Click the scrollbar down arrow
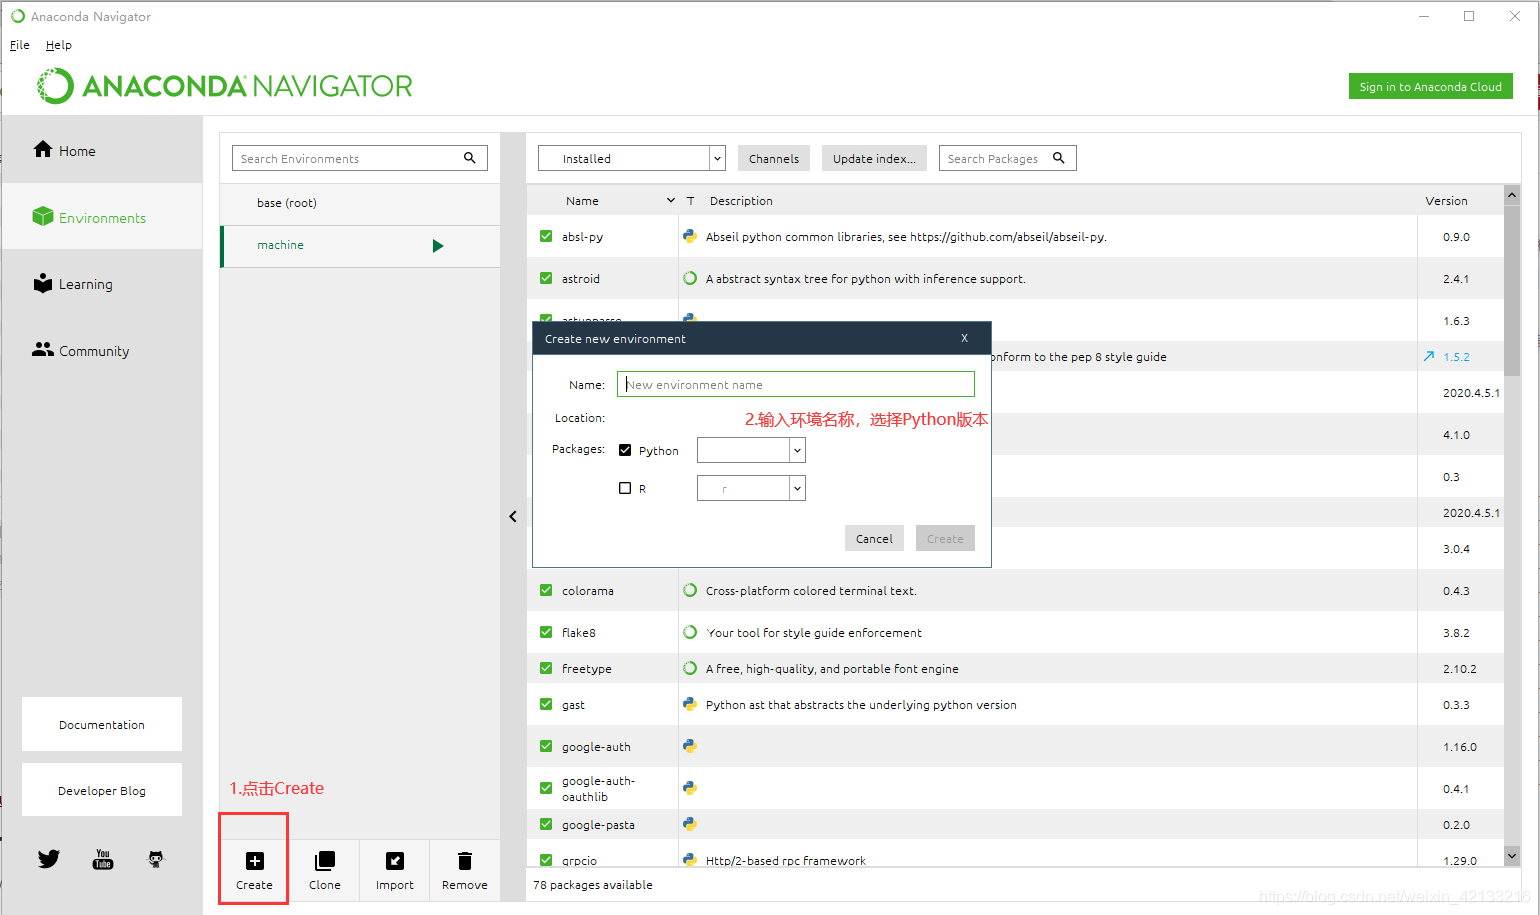This screenshot has width=1540, height=915. tap(1512, 856)
